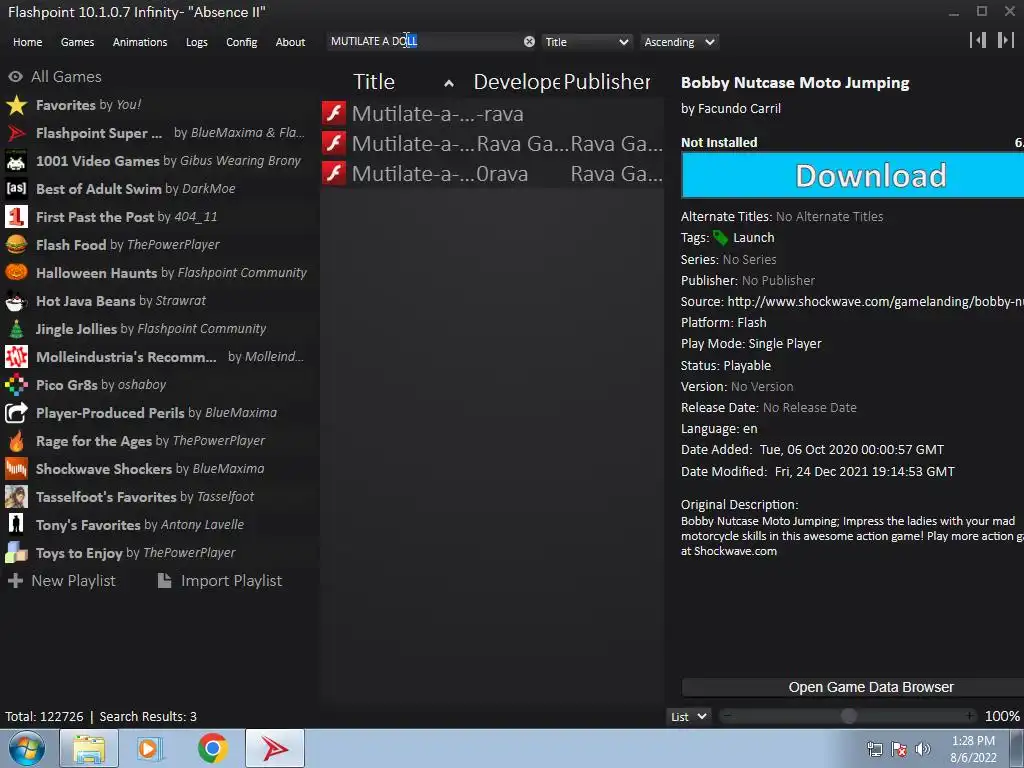Open the media player taskbar icon
This screenshot has height=768, width=1024.
tap(150, 748)
